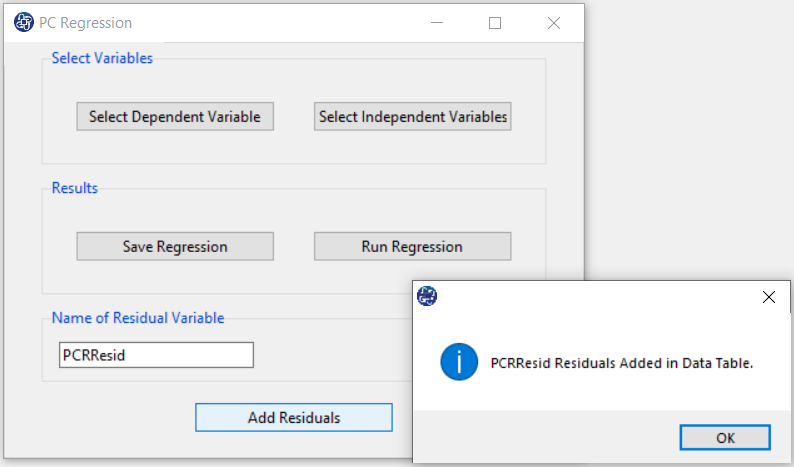Open Select Independent Variables
794x467 pixels.
(x=413, y=116)
